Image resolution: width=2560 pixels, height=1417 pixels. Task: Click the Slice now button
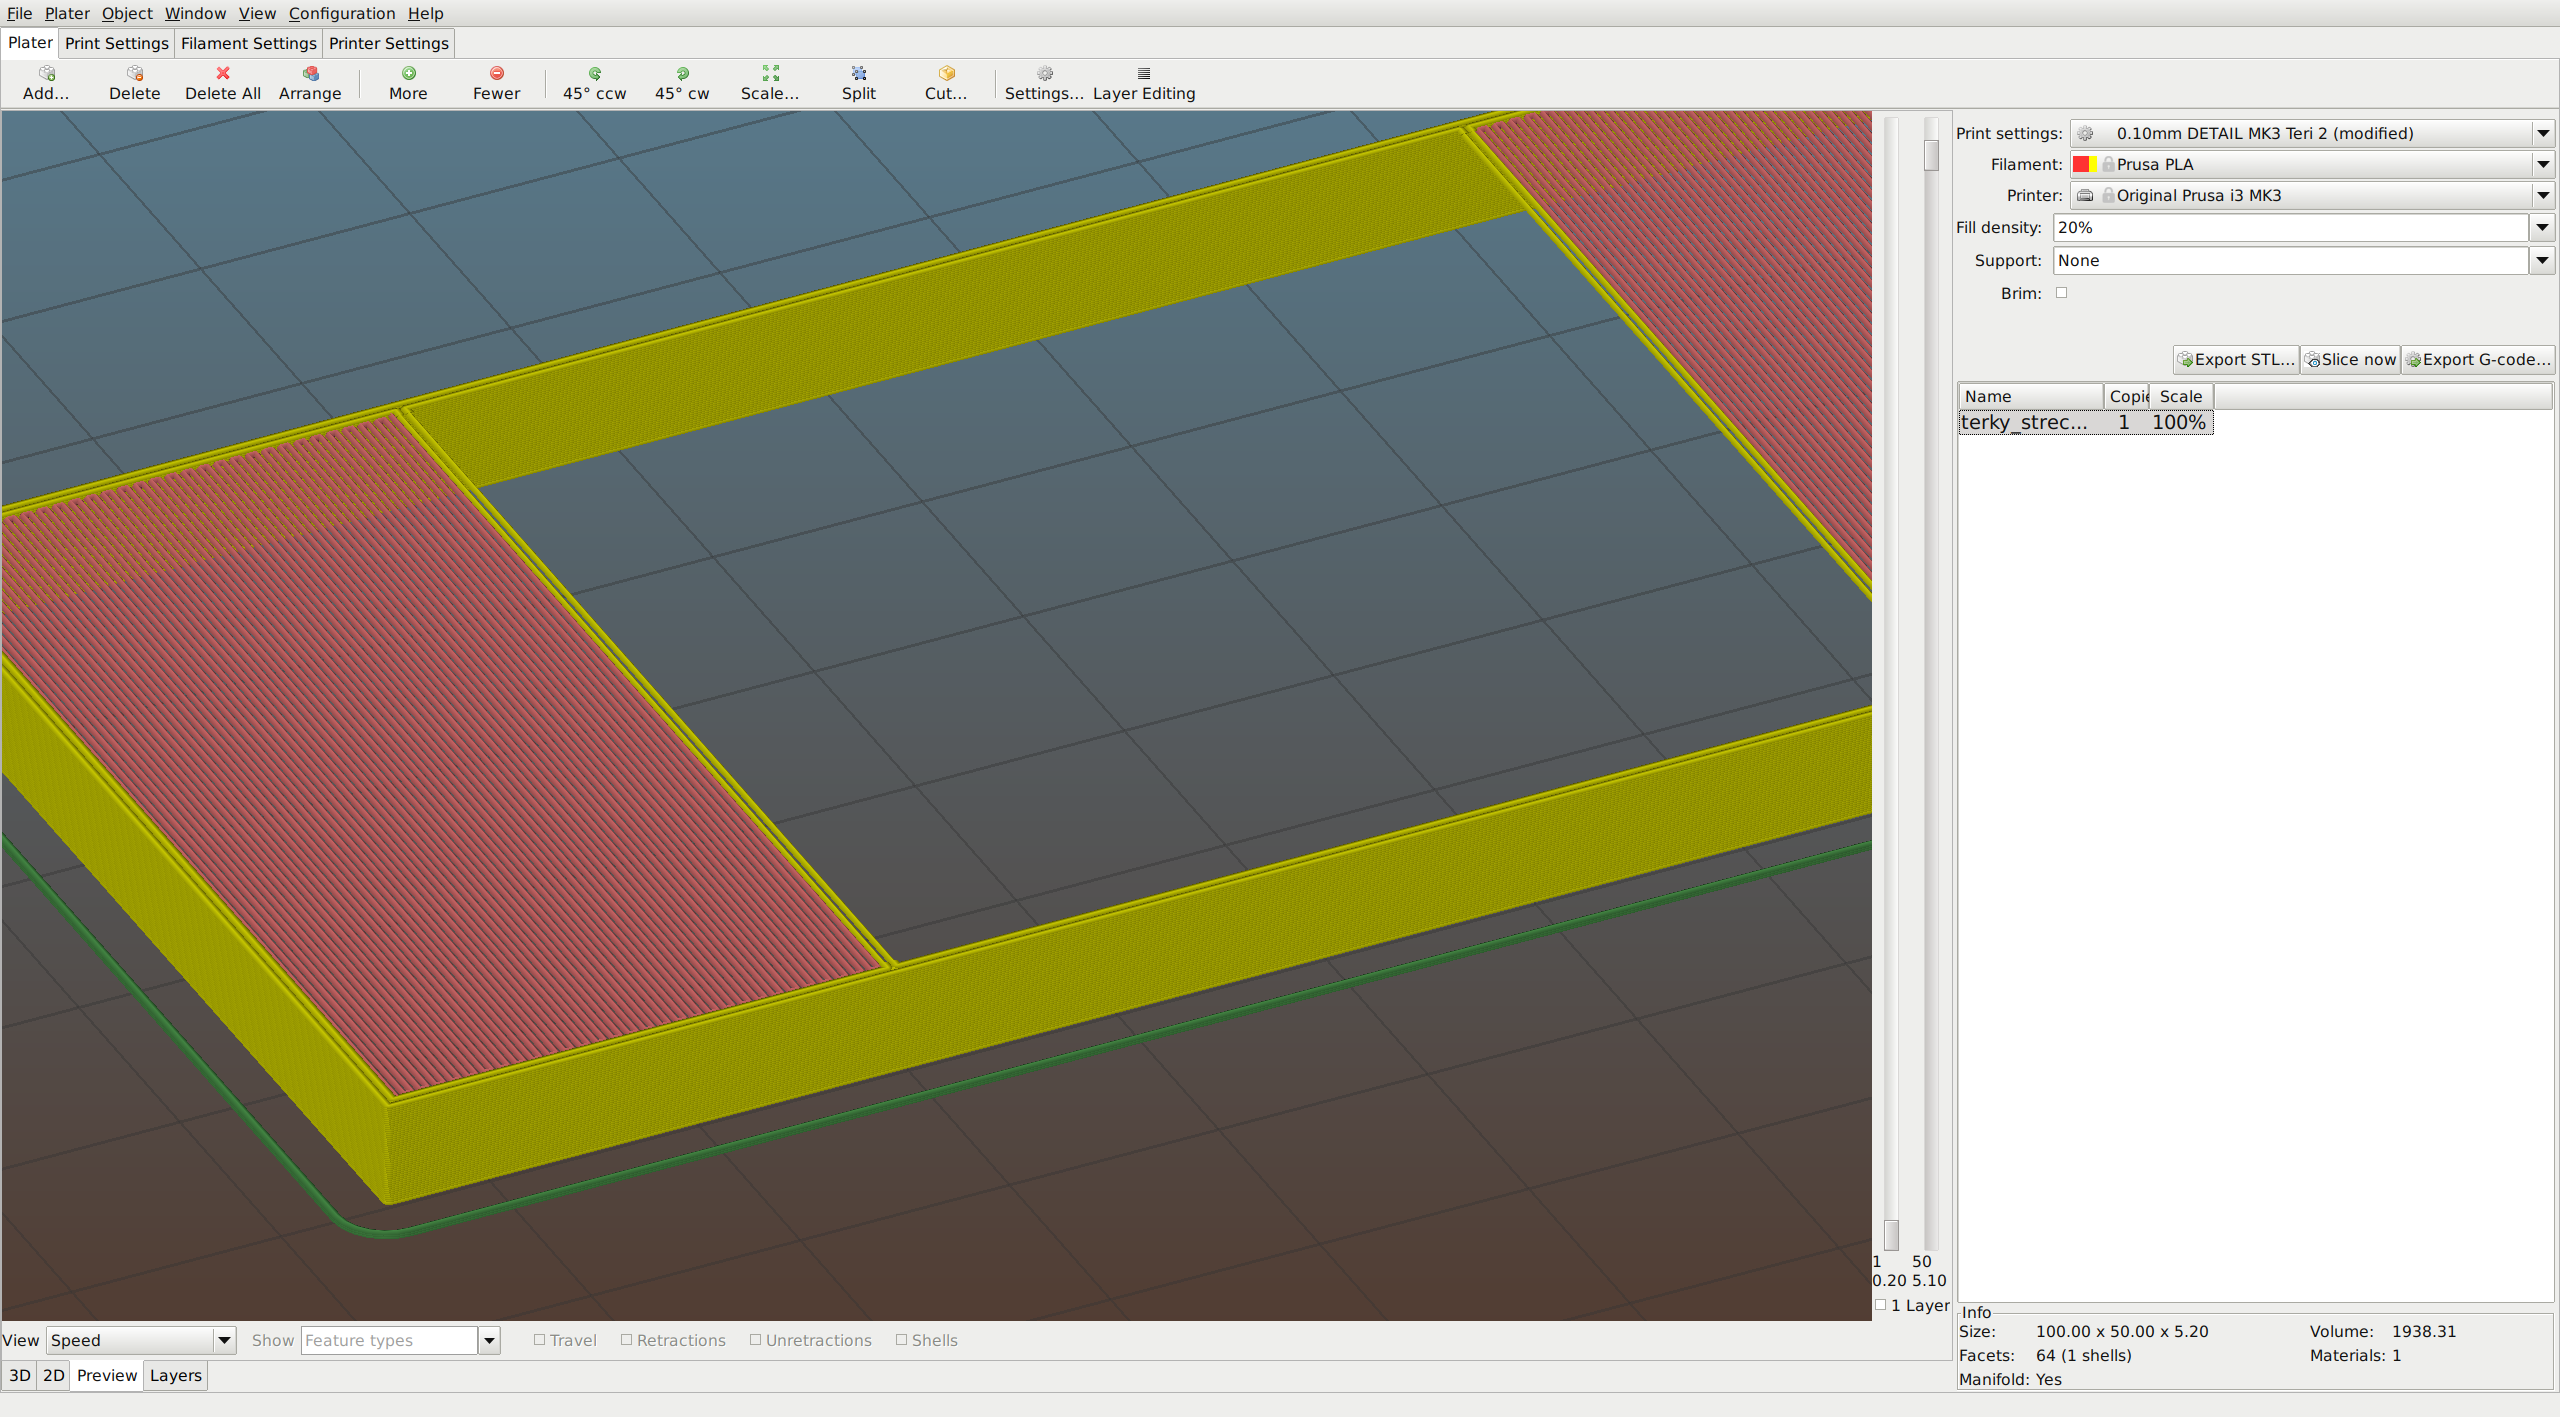click(x=2349, y=359)
